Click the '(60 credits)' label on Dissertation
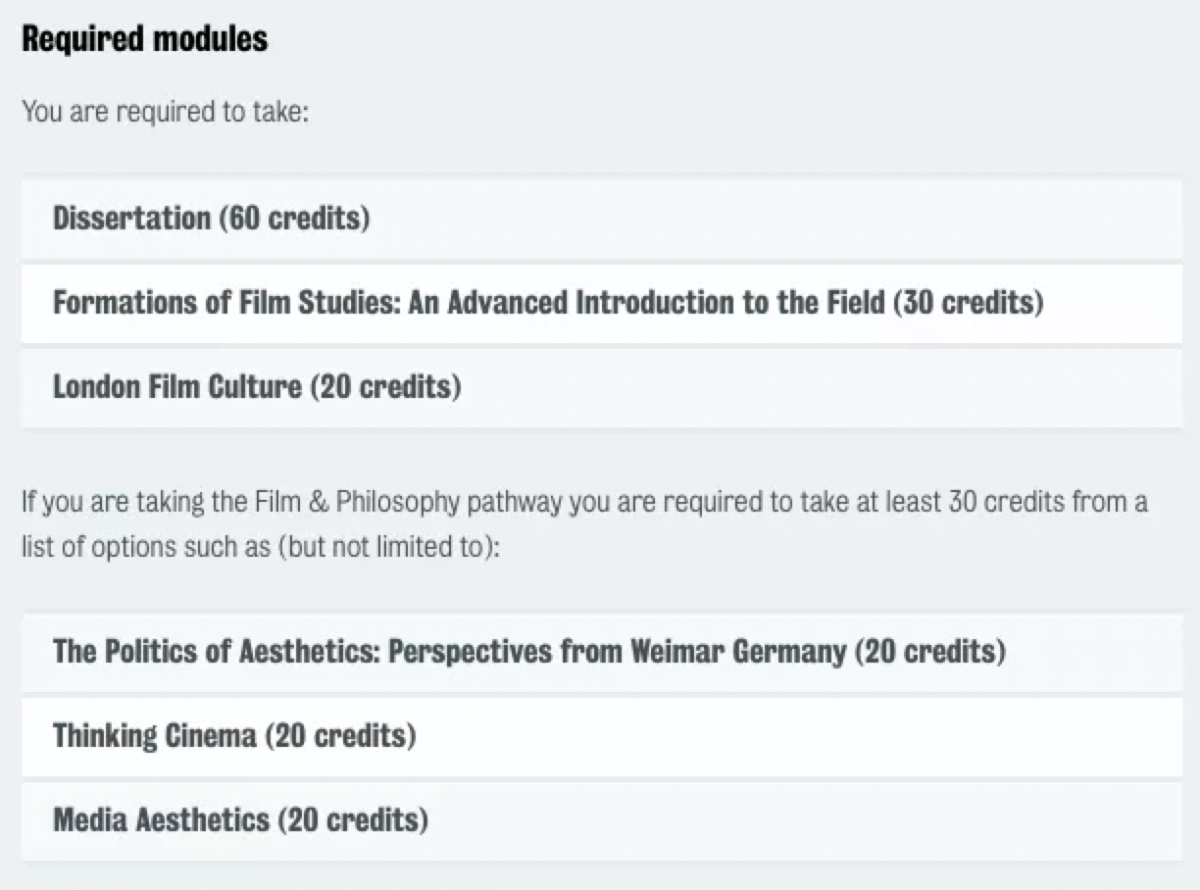 [294, 218]
